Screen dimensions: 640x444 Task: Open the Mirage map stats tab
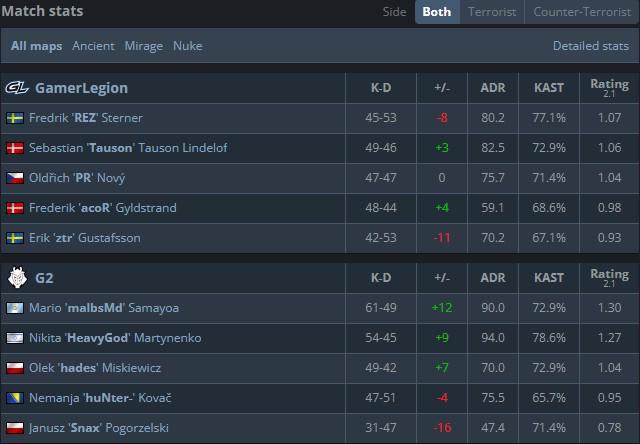[144, 46]
